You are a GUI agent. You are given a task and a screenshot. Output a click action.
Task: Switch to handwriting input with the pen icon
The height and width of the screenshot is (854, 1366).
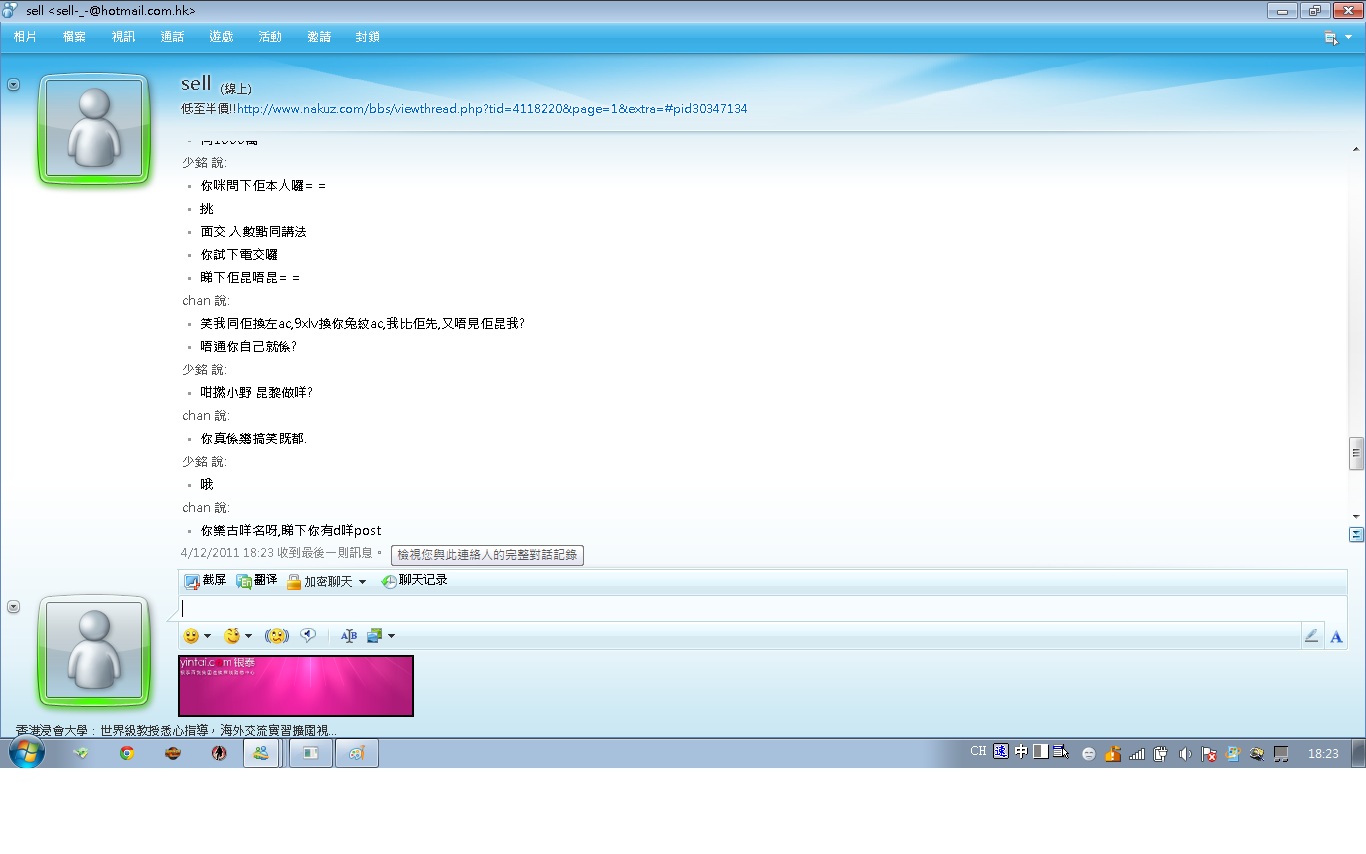(x=1311, y=636)
